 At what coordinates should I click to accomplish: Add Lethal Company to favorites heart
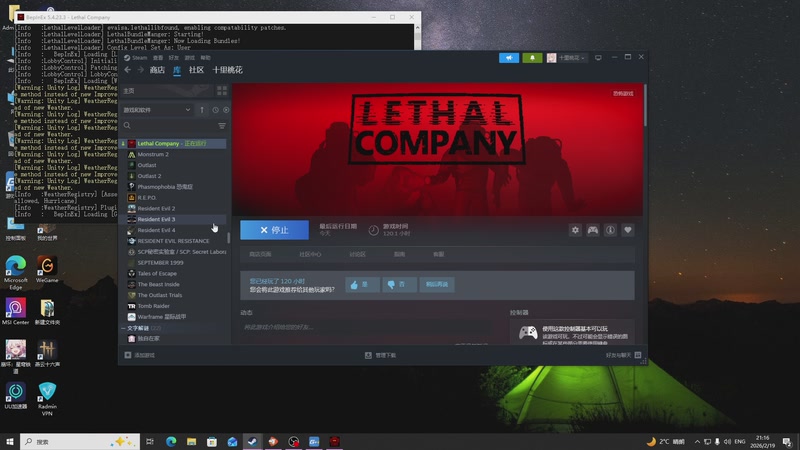coord(628,230)
